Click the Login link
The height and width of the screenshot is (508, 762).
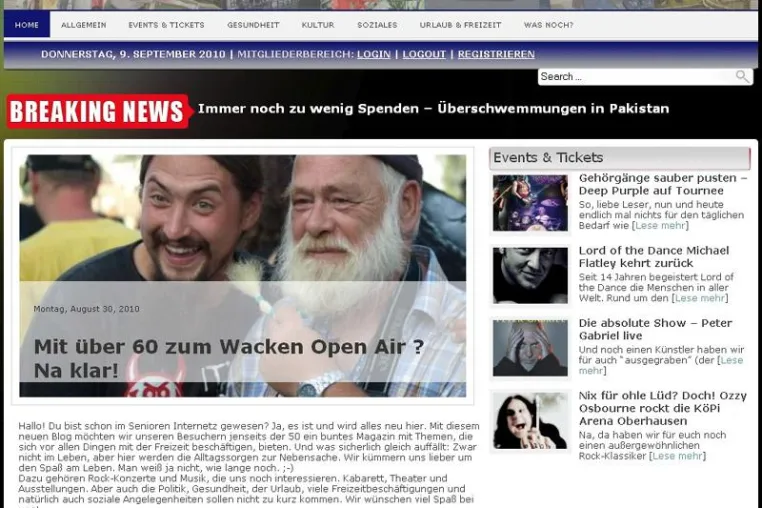374,54
